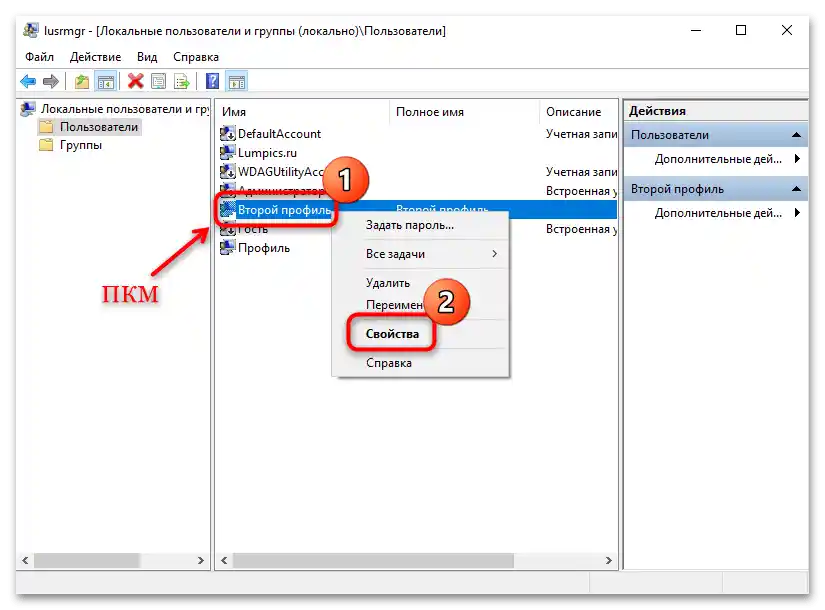Click Дополнительные действия under Пользователи heading

click(718, 158)
